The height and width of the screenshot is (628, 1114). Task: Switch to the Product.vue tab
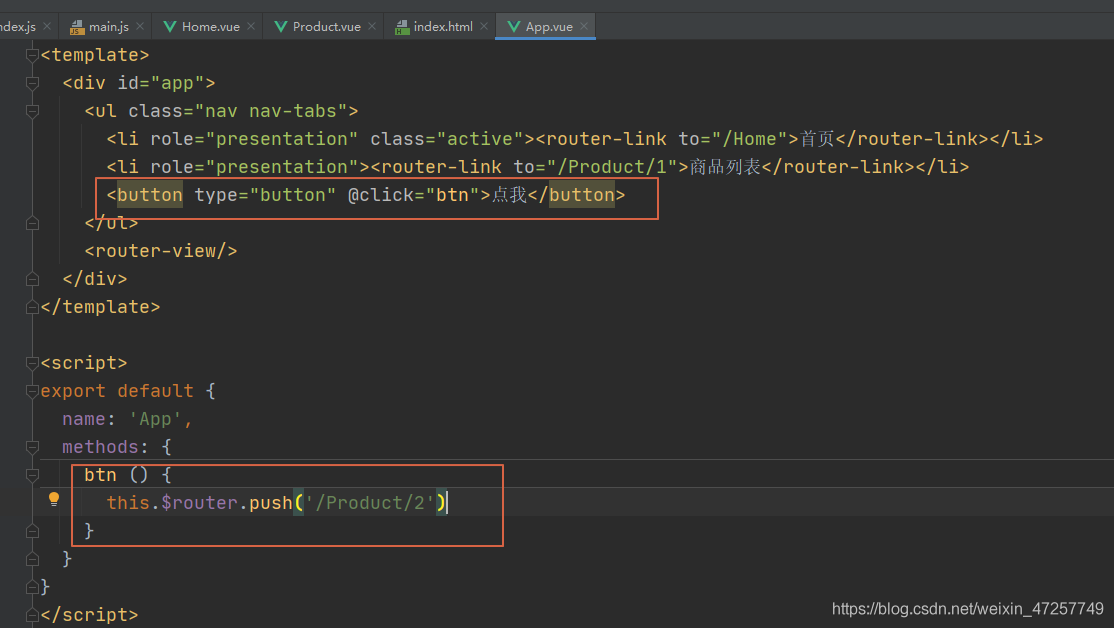tap(326, 26)
